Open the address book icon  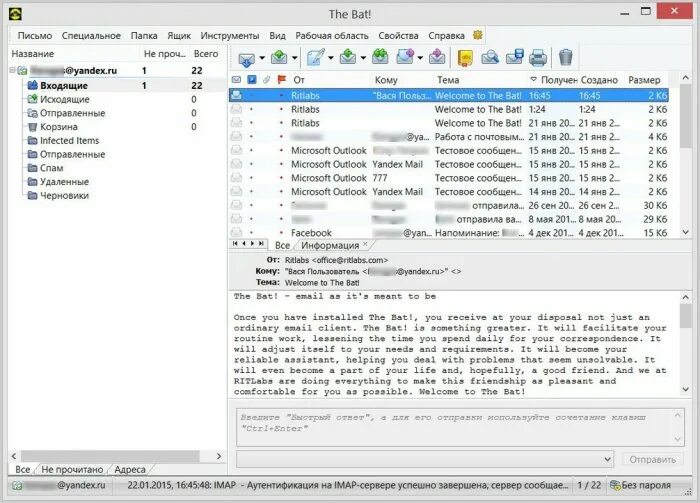(x=465, y=58)
